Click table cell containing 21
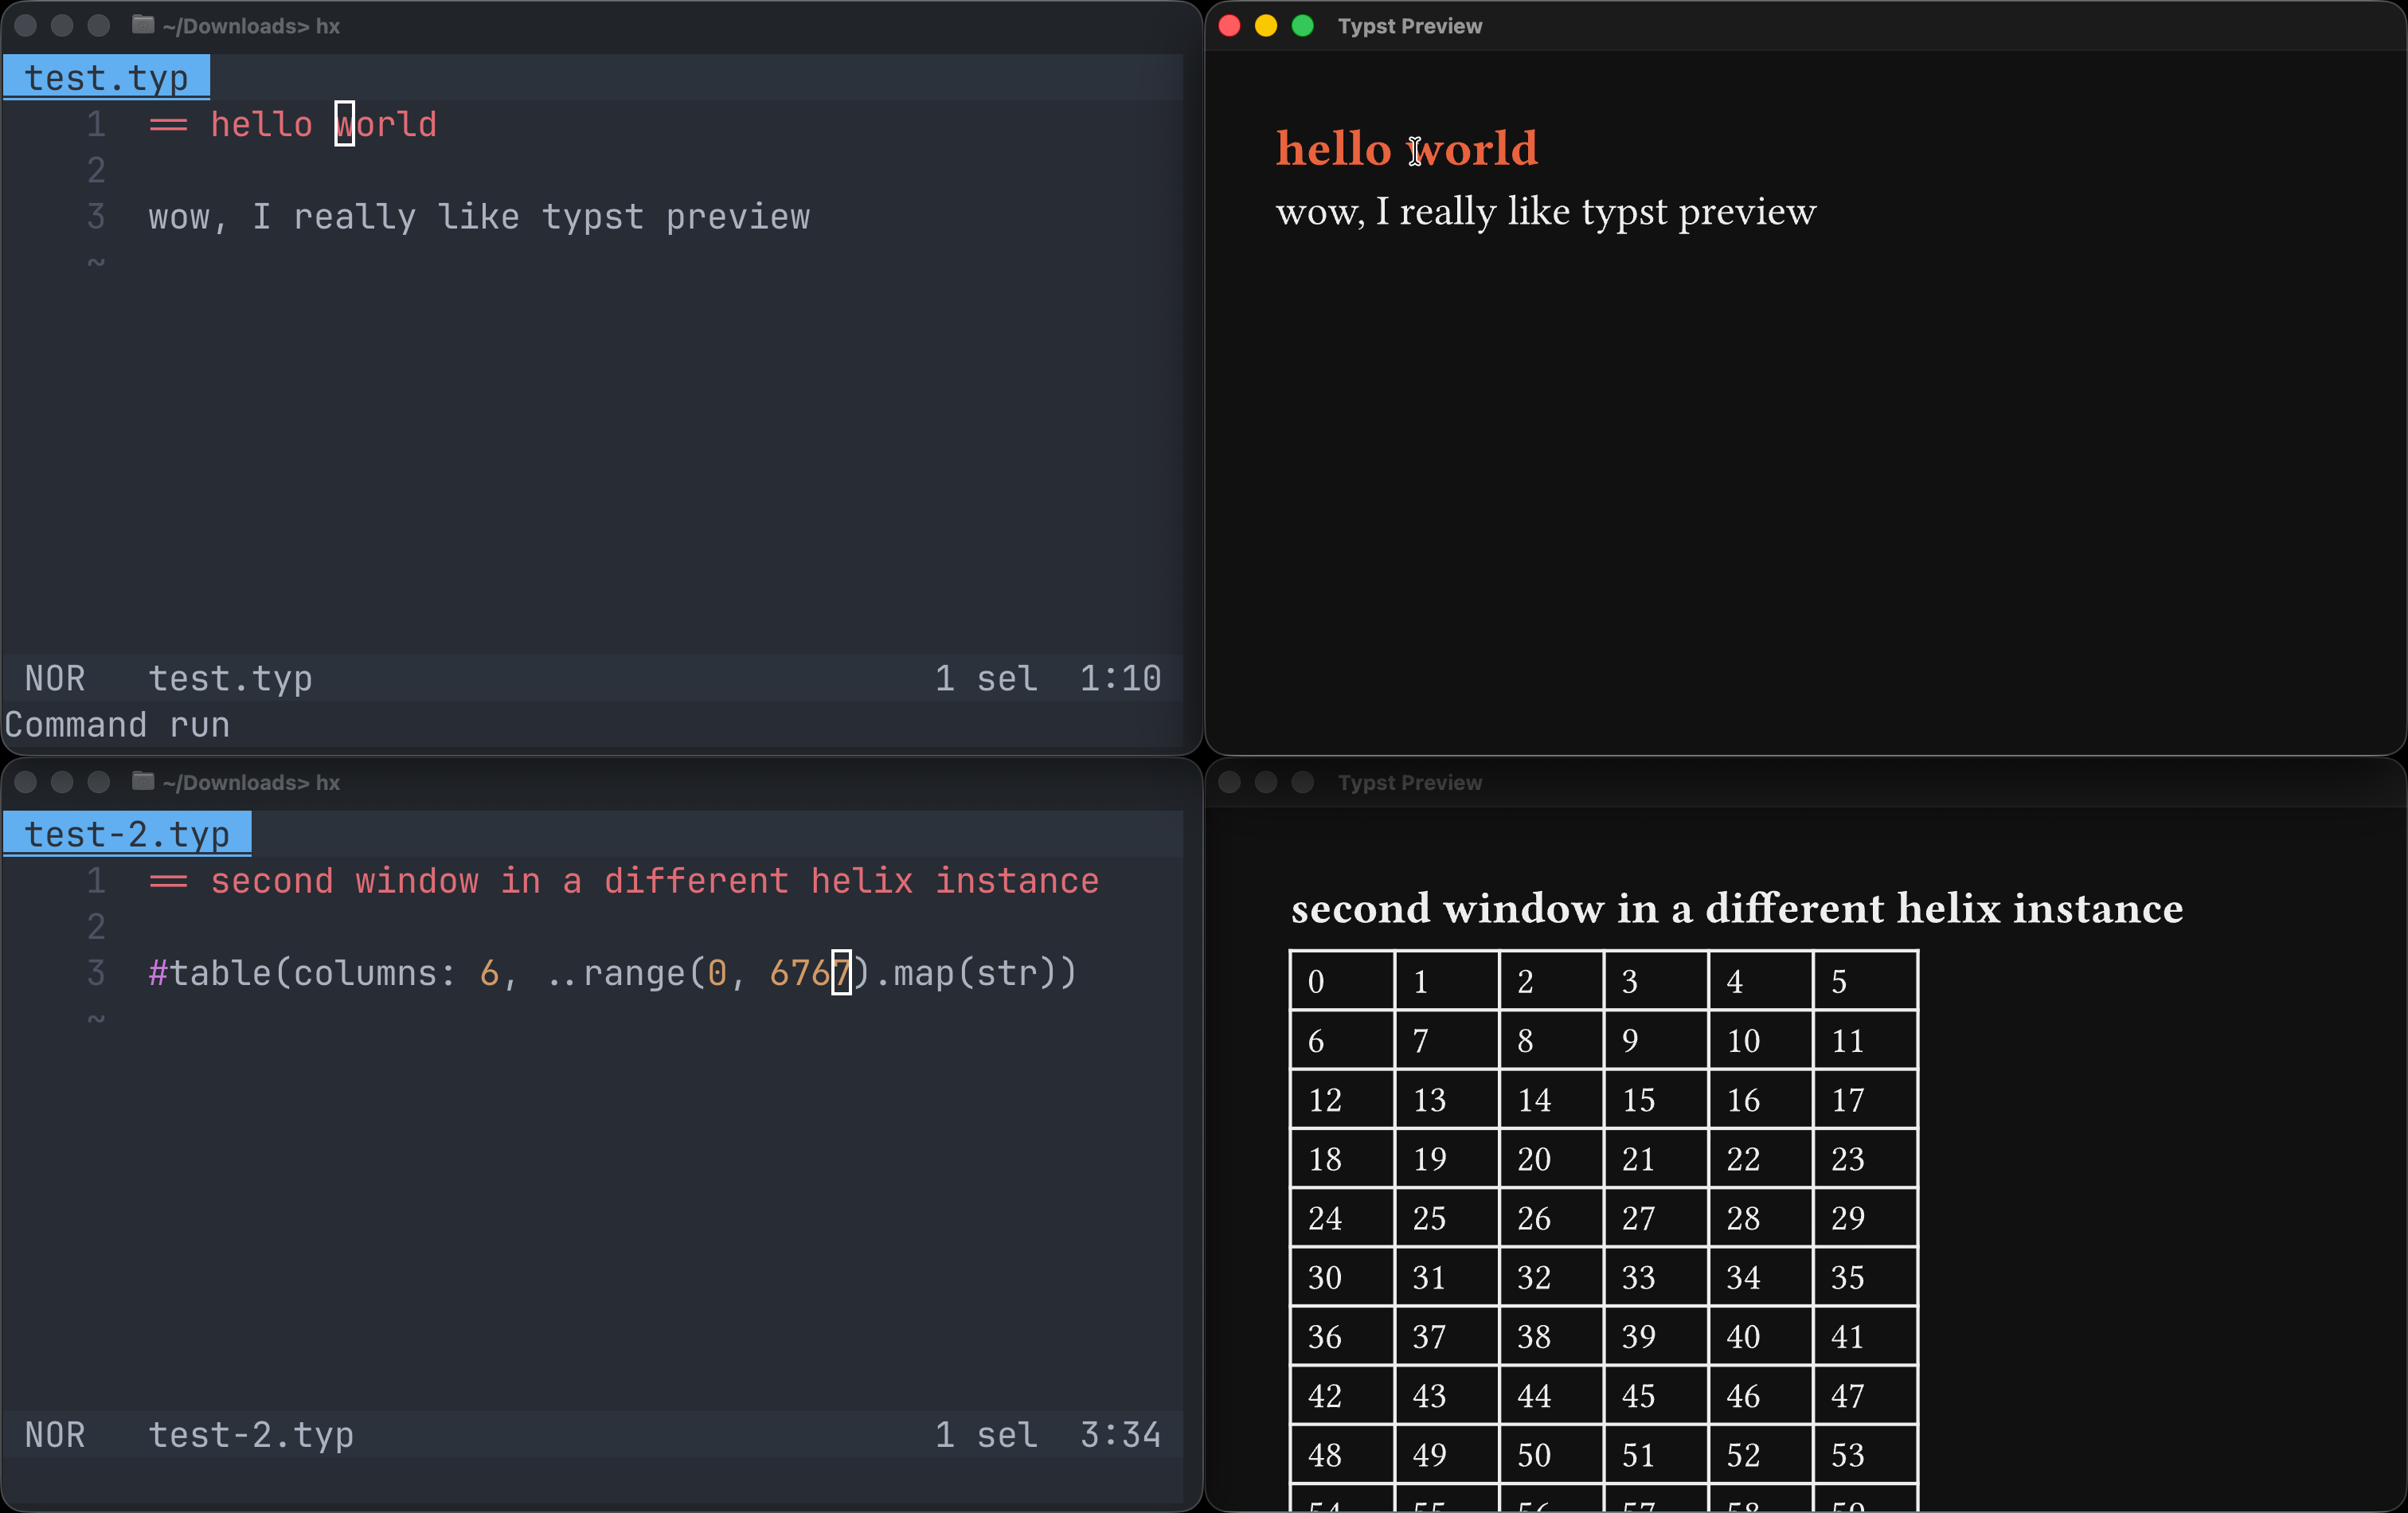2408x1513 pixels. (x=1656, y=1158)
